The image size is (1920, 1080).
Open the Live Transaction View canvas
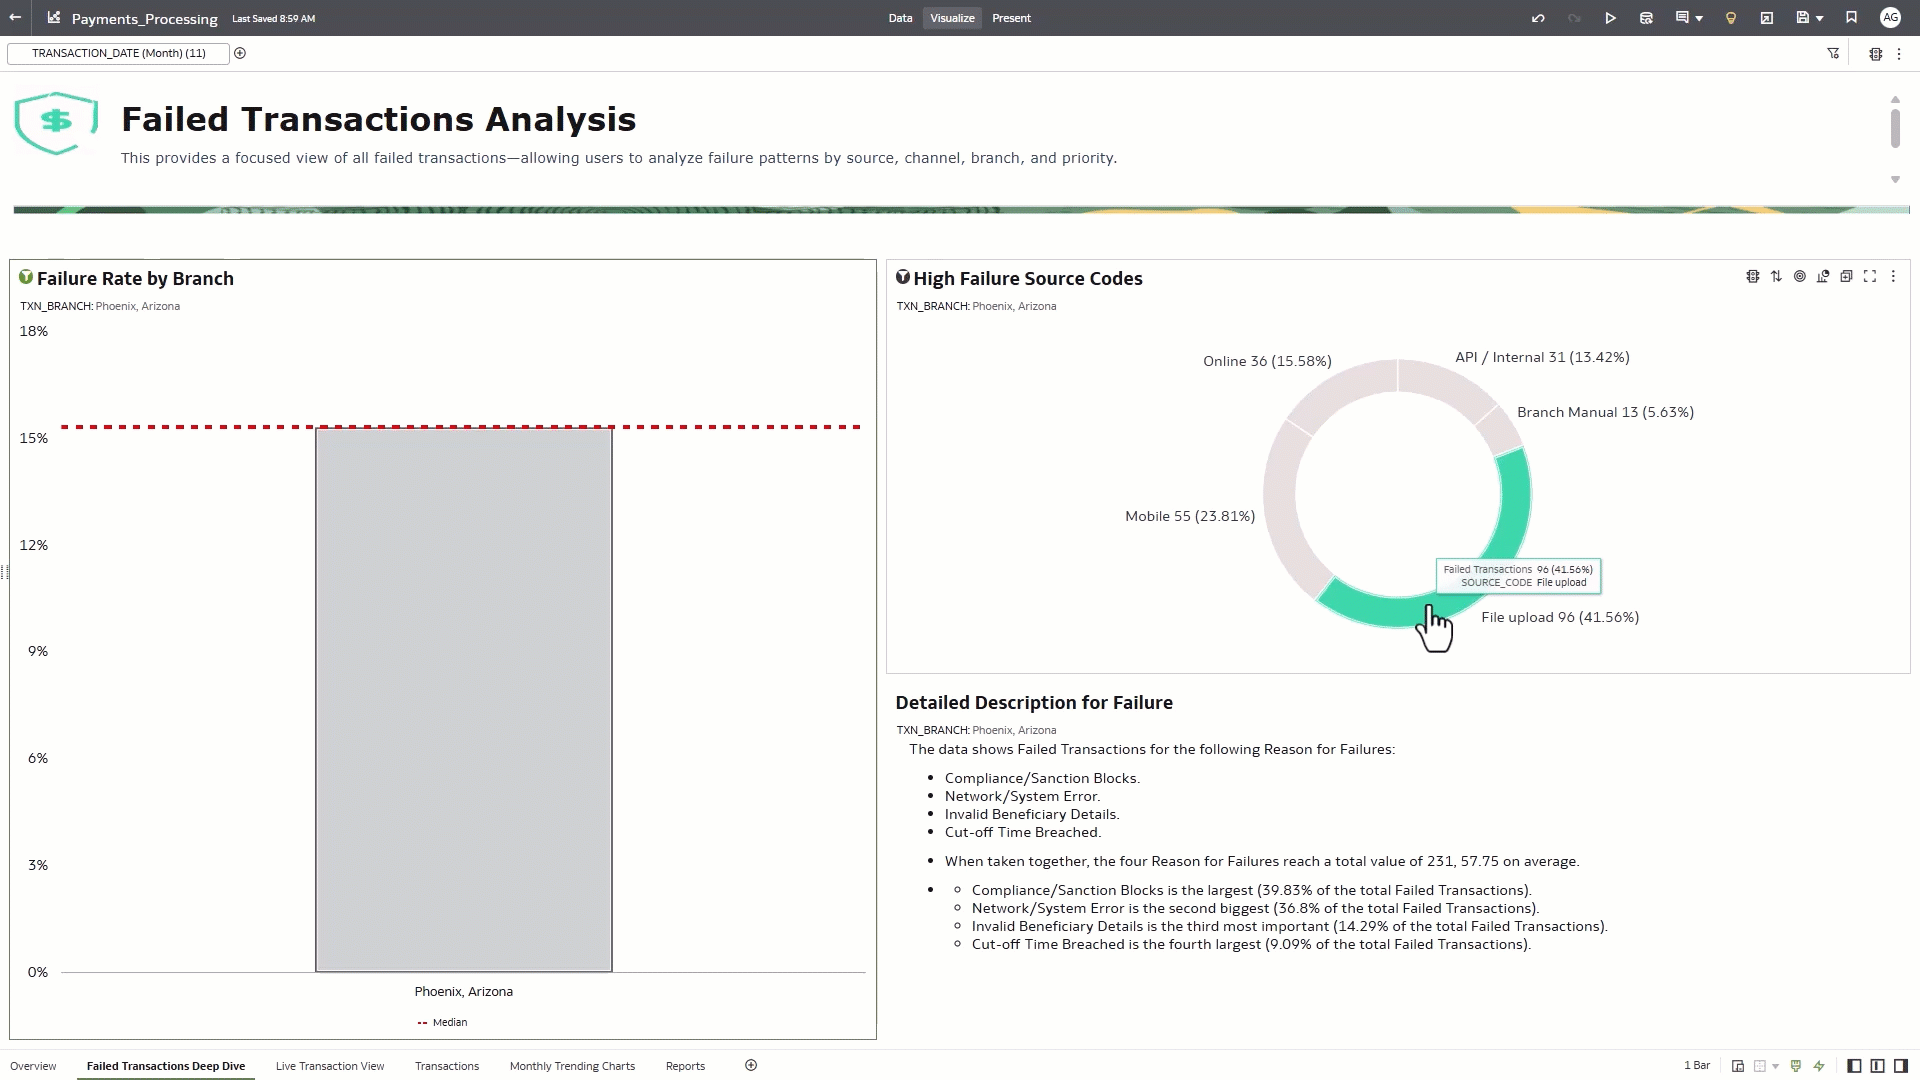329,1066
